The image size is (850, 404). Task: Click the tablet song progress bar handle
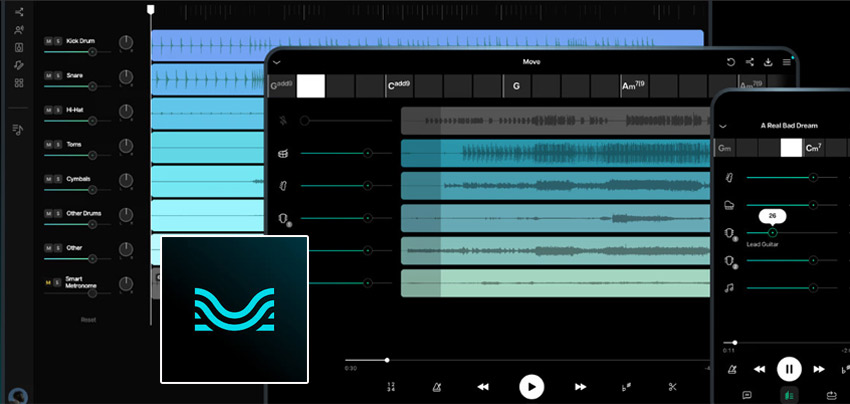coord(387,360)
